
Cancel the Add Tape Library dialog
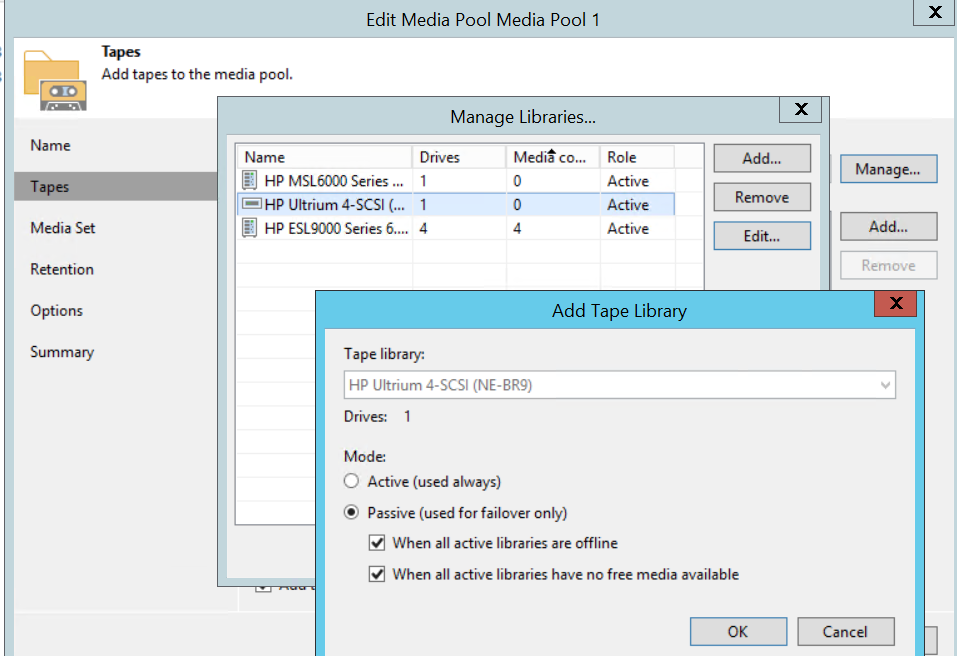point(845,632)
